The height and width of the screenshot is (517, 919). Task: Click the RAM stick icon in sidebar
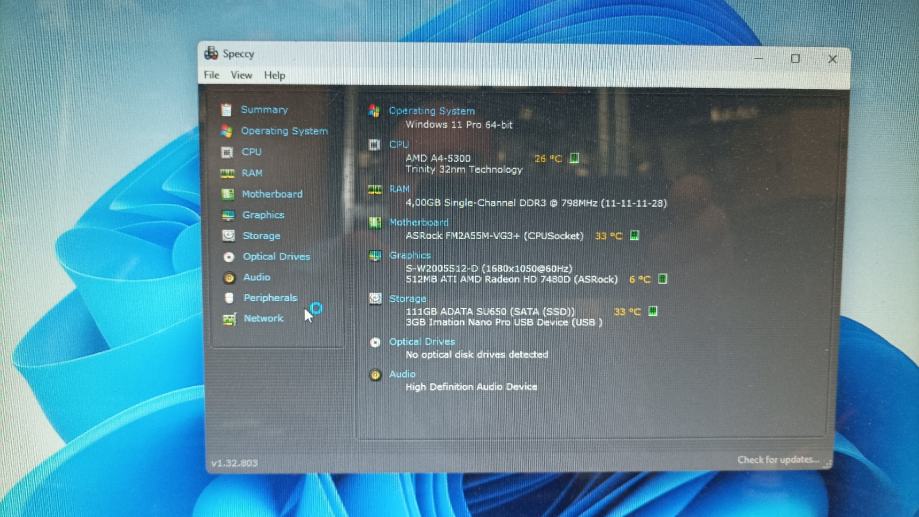point(227,173)
